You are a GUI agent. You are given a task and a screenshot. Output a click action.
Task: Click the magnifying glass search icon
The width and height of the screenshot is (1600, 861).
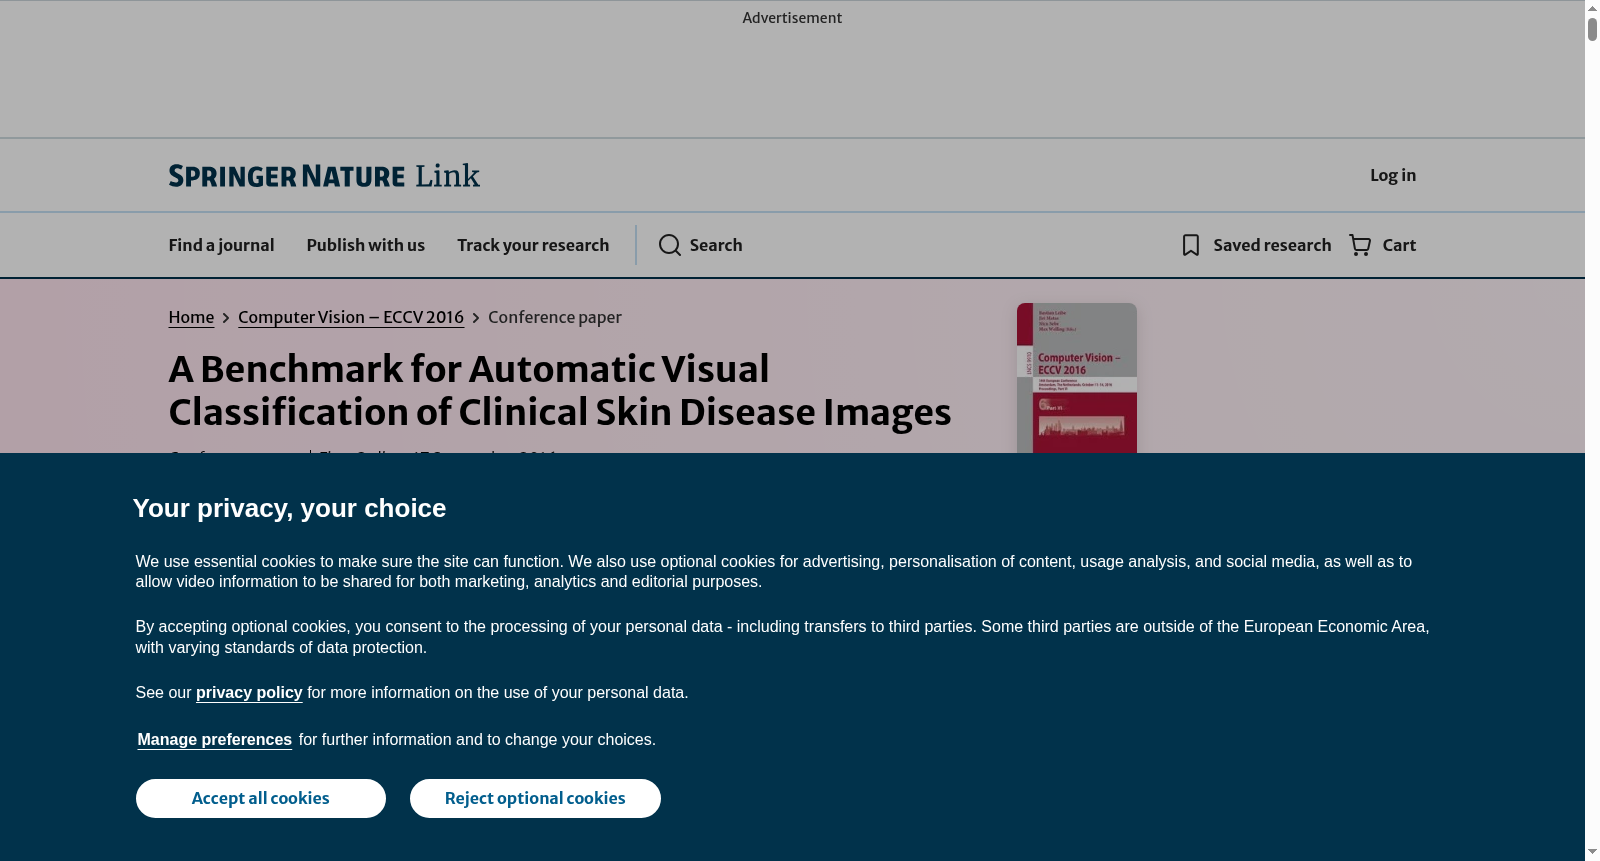tap(670, 245)
